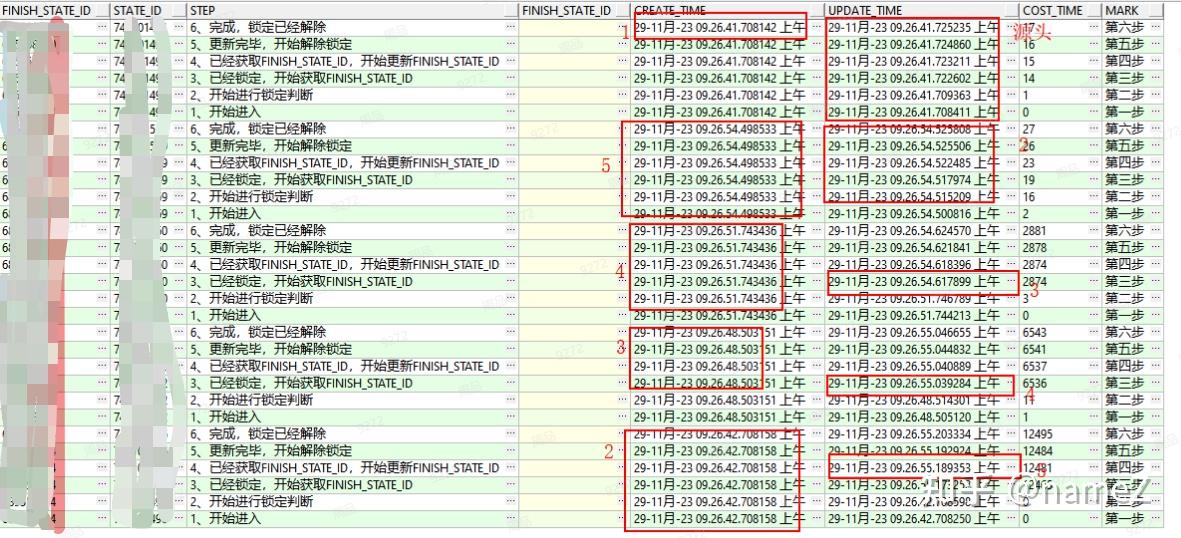Click CREATE_TIME 09.26.48.503151 in row costing 6543
Image resolution: width=1181 pixels, height=538 pixels.
[x=719, y=332]
